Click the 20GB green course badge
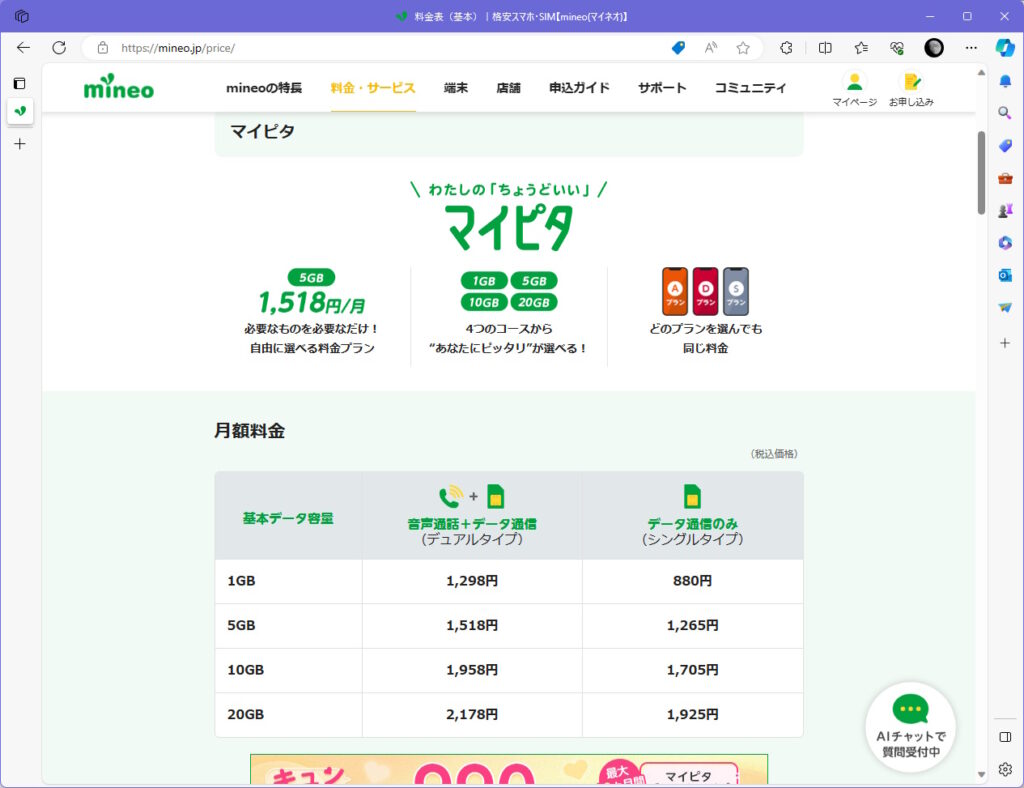 [x=534, y=302]
